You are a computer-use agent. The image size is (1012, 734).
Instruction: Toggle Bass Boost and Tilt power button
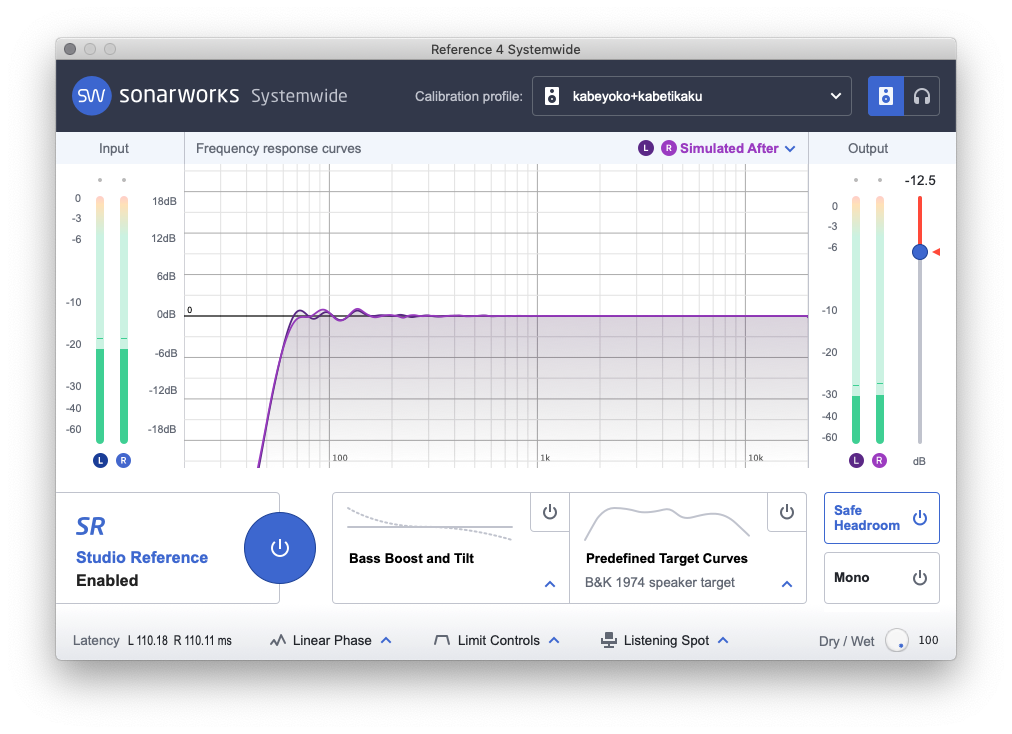550,512
